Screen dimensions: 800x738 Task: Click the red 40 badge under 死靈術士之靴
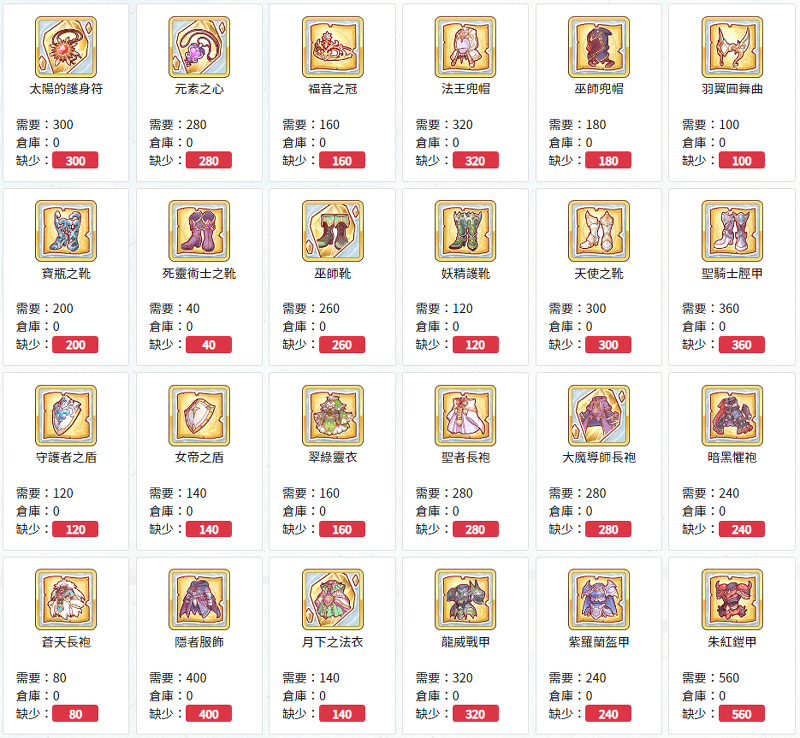click(x=209, y=345)
